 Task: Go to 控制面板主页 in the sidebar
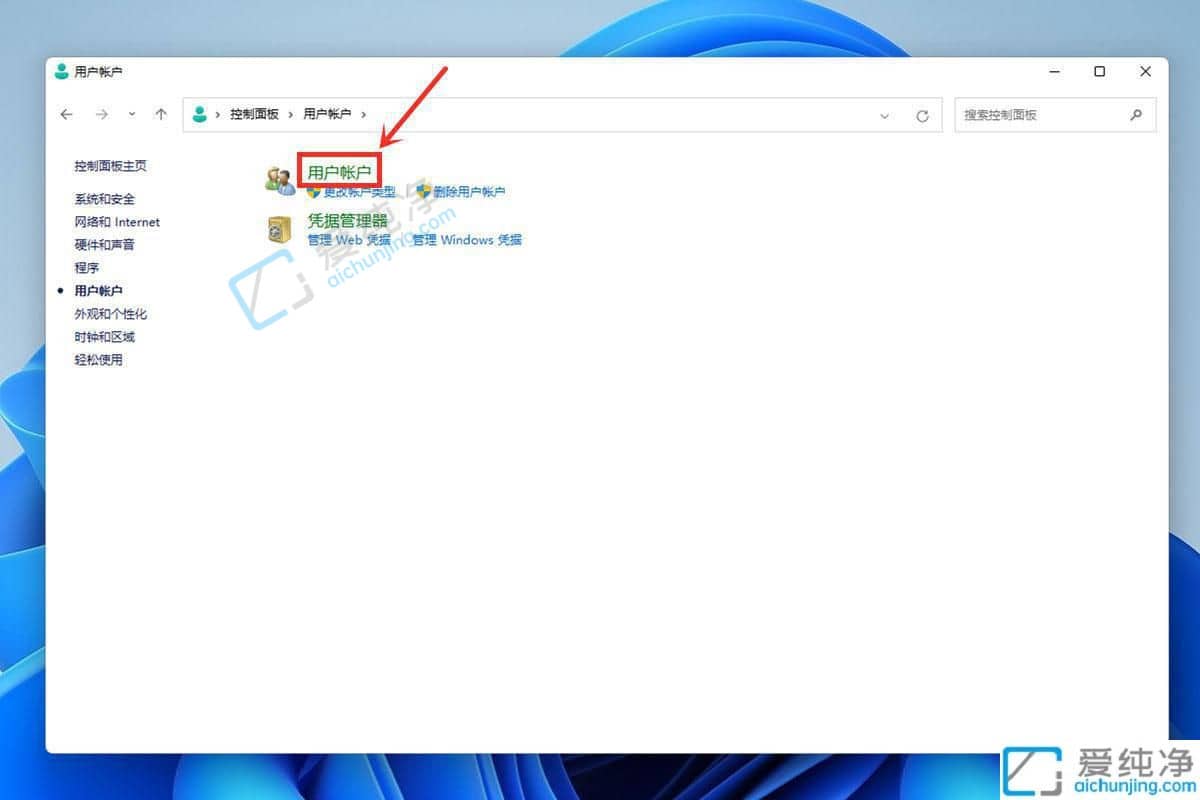(x=110, y=166)
